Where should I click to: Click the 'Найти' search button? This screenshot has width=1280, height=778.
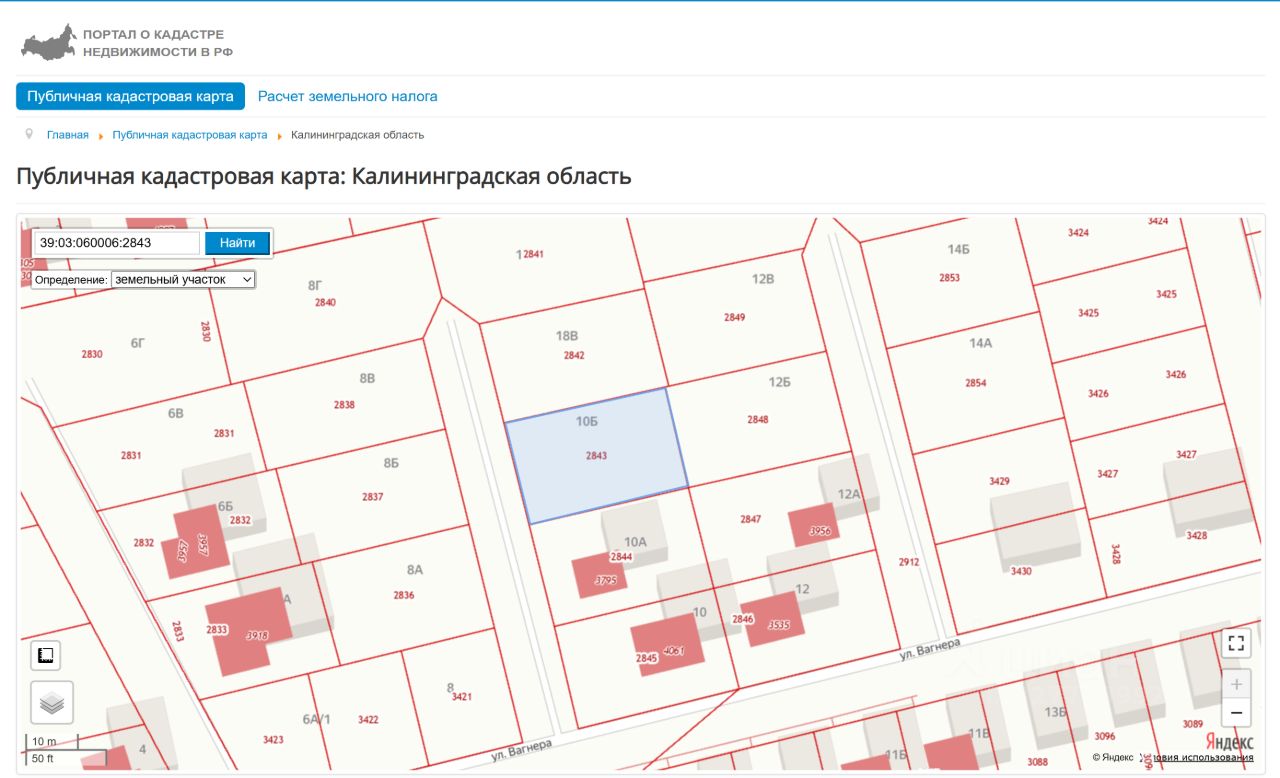click(x=237, y=243)
